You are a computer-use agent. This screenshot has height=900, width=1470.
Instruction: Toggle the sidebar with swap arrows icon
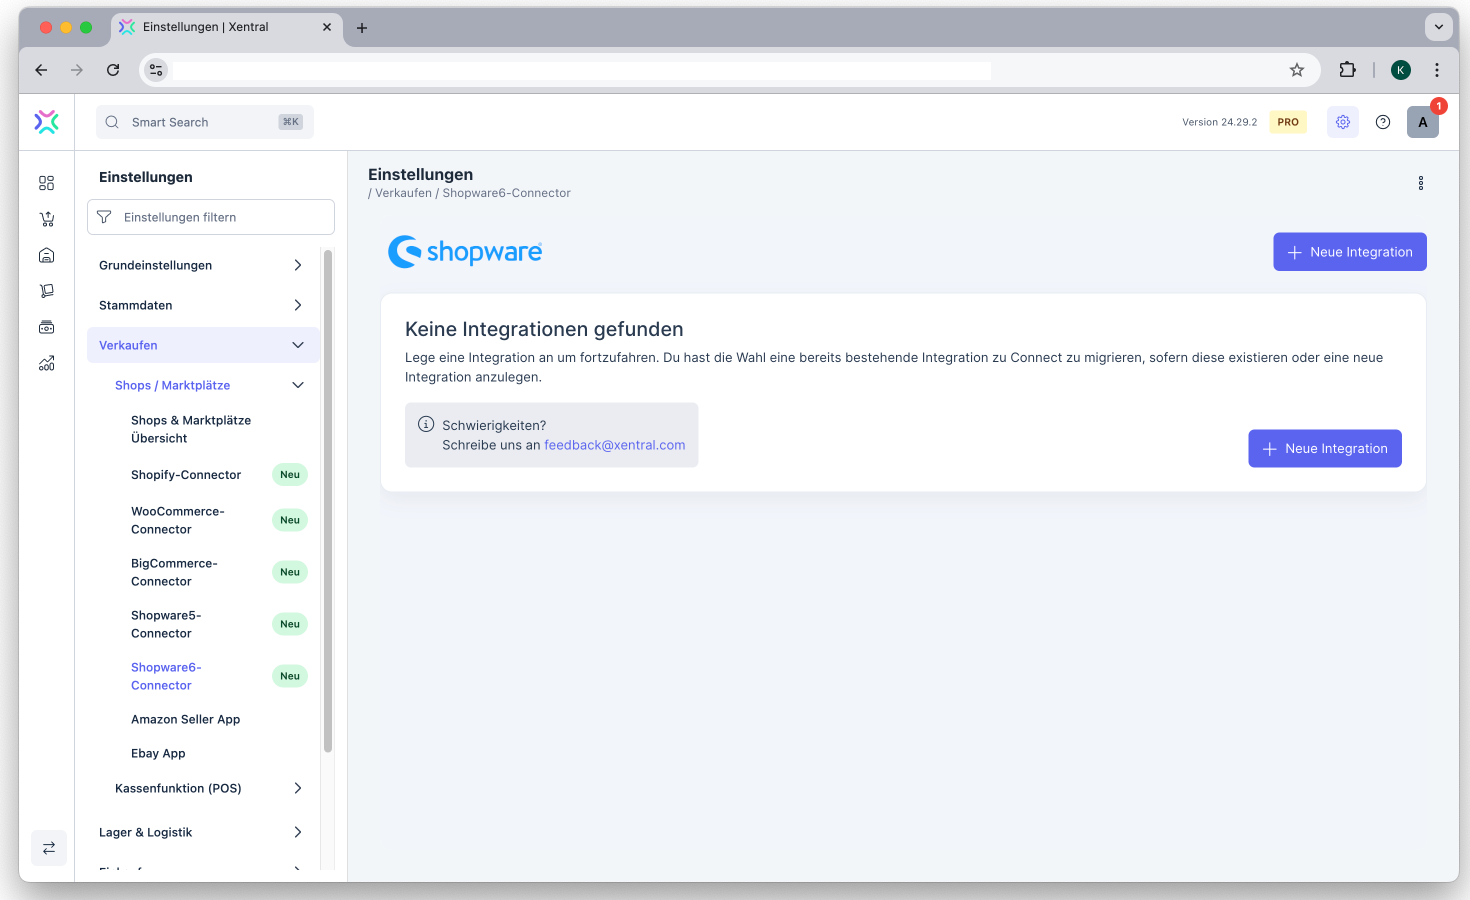pyautogui.click(x=48, y=848)
